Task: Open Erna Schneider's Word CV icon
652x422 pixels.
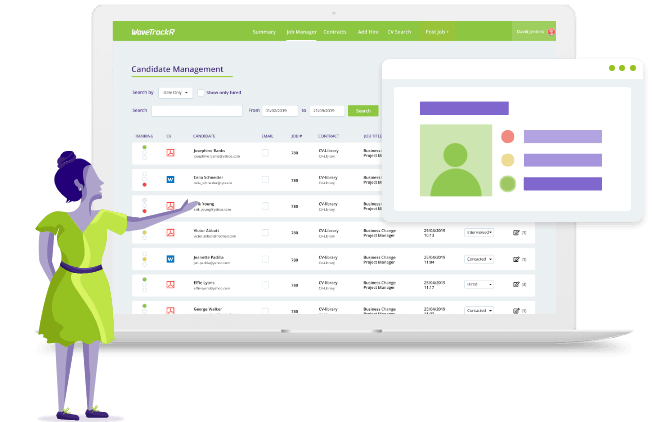Action: coord(170,180)
